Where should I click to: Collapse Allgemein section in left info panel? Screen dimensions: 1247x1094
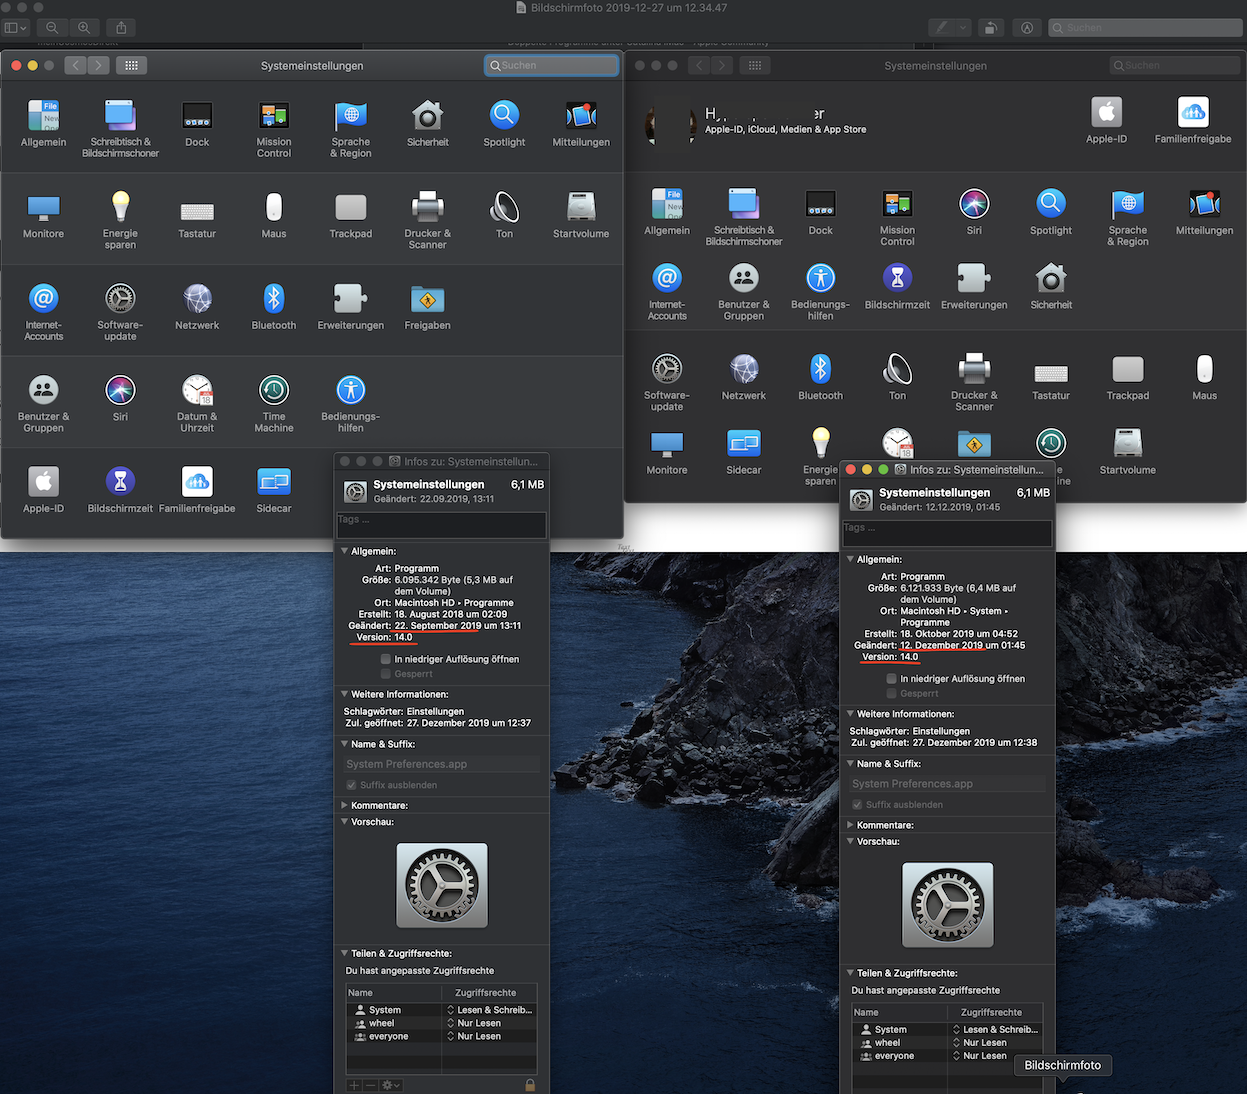(x=345, y=551)
